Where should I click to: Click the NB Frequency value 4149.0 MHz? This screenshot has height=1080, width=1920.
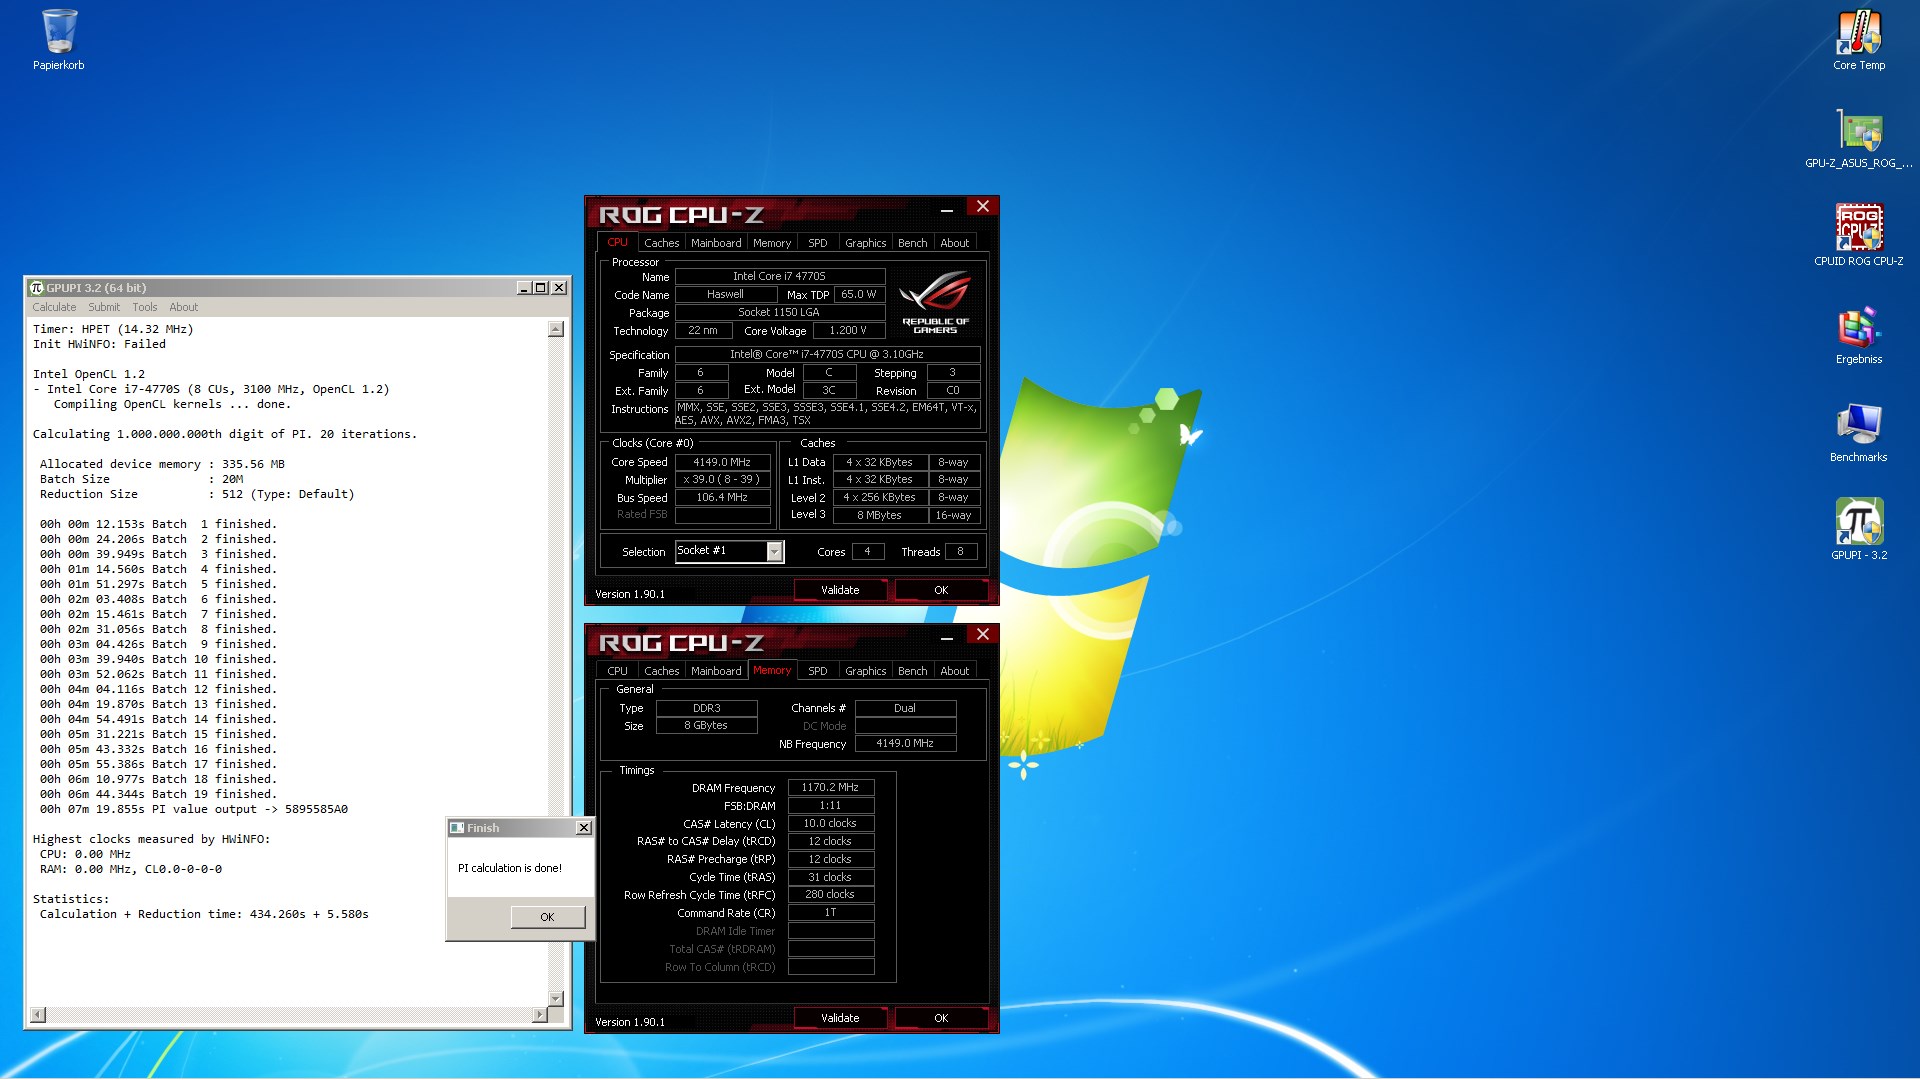905,744
